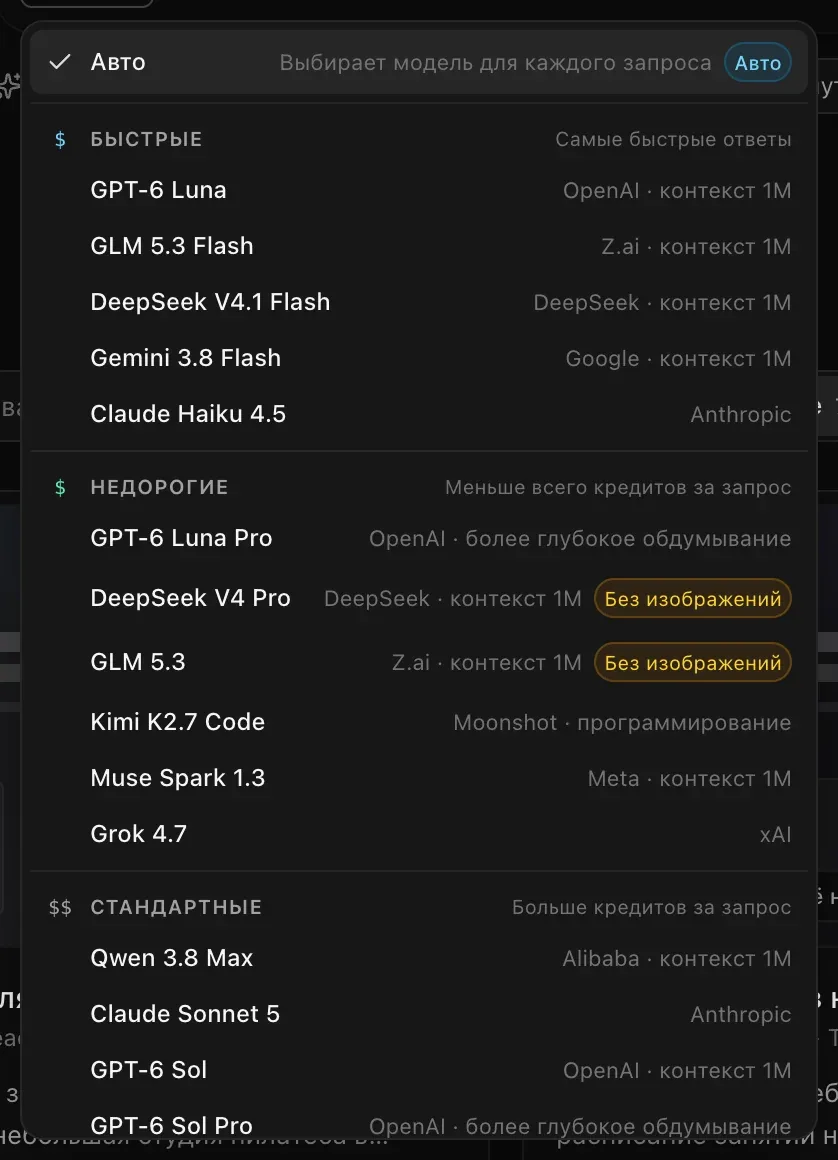Pick DeepSeek V4.1 Flash from the list
Screen dimensions: 838x1160
[x=419, y=302]
